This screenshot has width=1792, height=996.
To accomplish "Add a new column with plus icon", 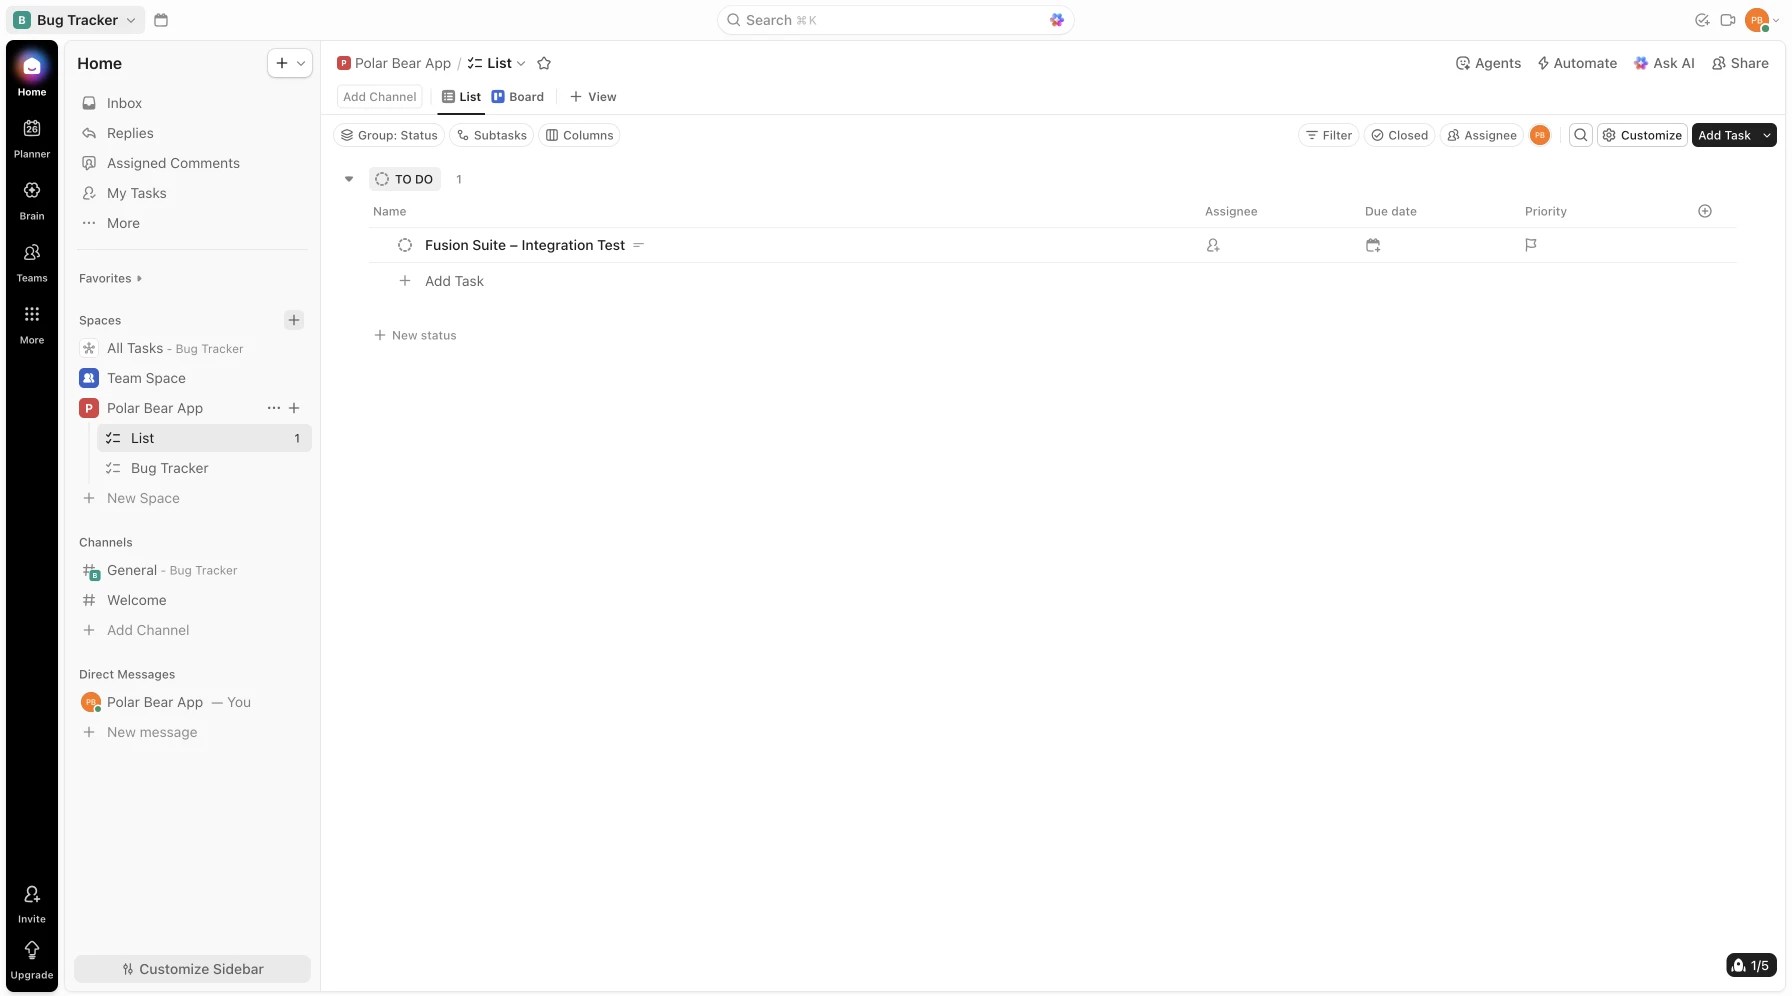I will 1705,211.
